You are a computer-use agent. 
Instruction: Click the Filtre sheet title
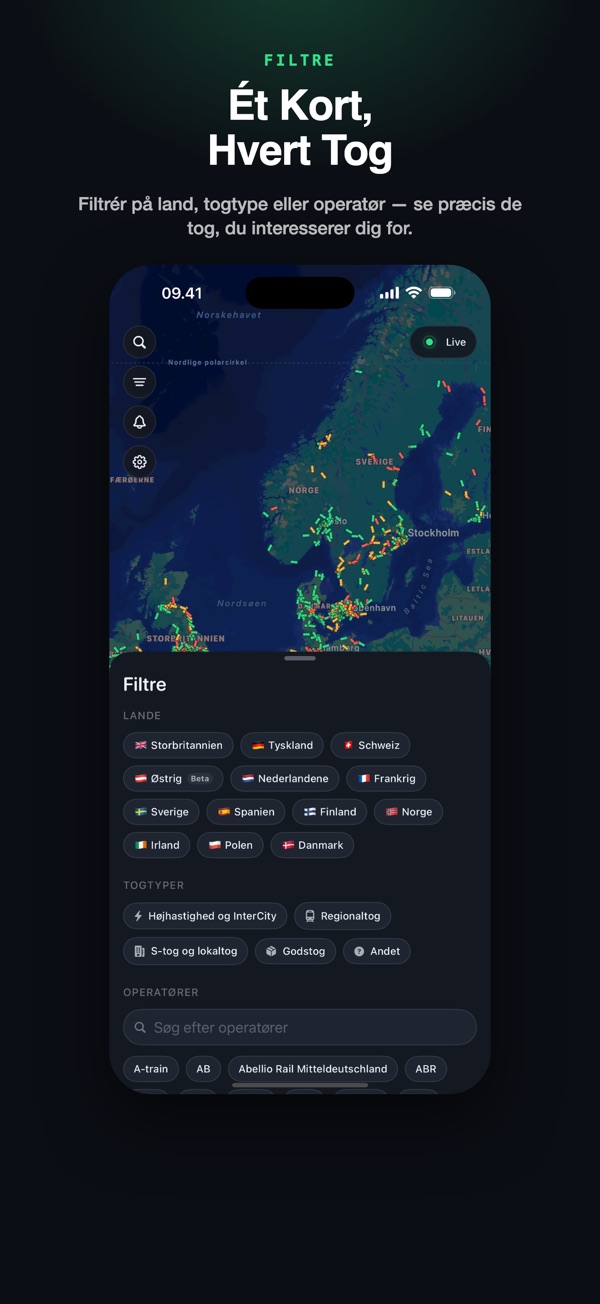click(x=145, y=685)
